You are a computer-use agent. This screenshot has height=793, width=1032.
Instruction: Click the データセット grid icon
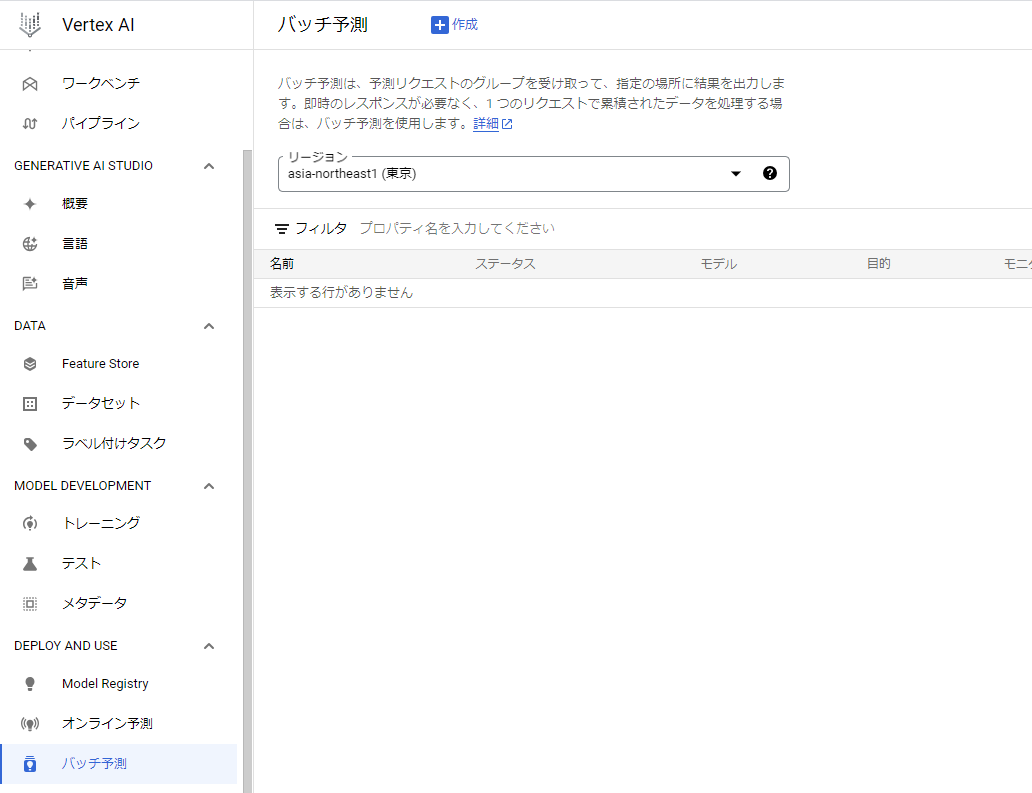(30, 404)
